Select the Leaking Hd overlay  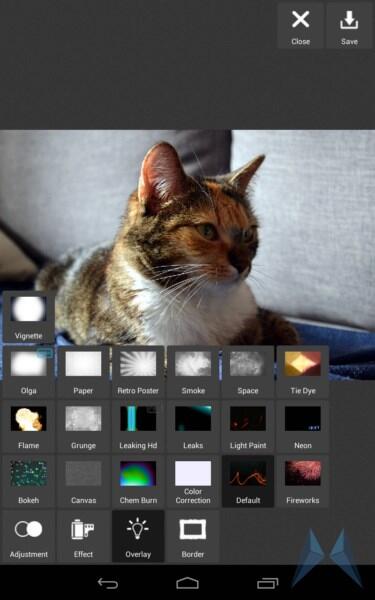(x=138, y=426)
